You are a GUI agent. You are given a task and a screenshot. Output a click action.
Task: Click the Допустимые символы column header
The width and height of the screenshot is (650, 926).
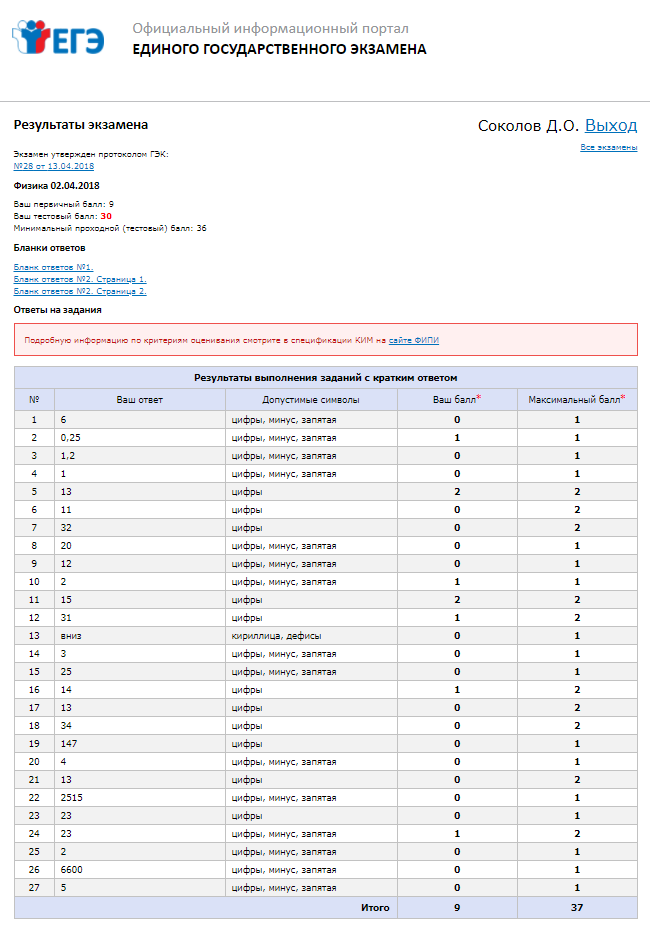coord(310,400)
